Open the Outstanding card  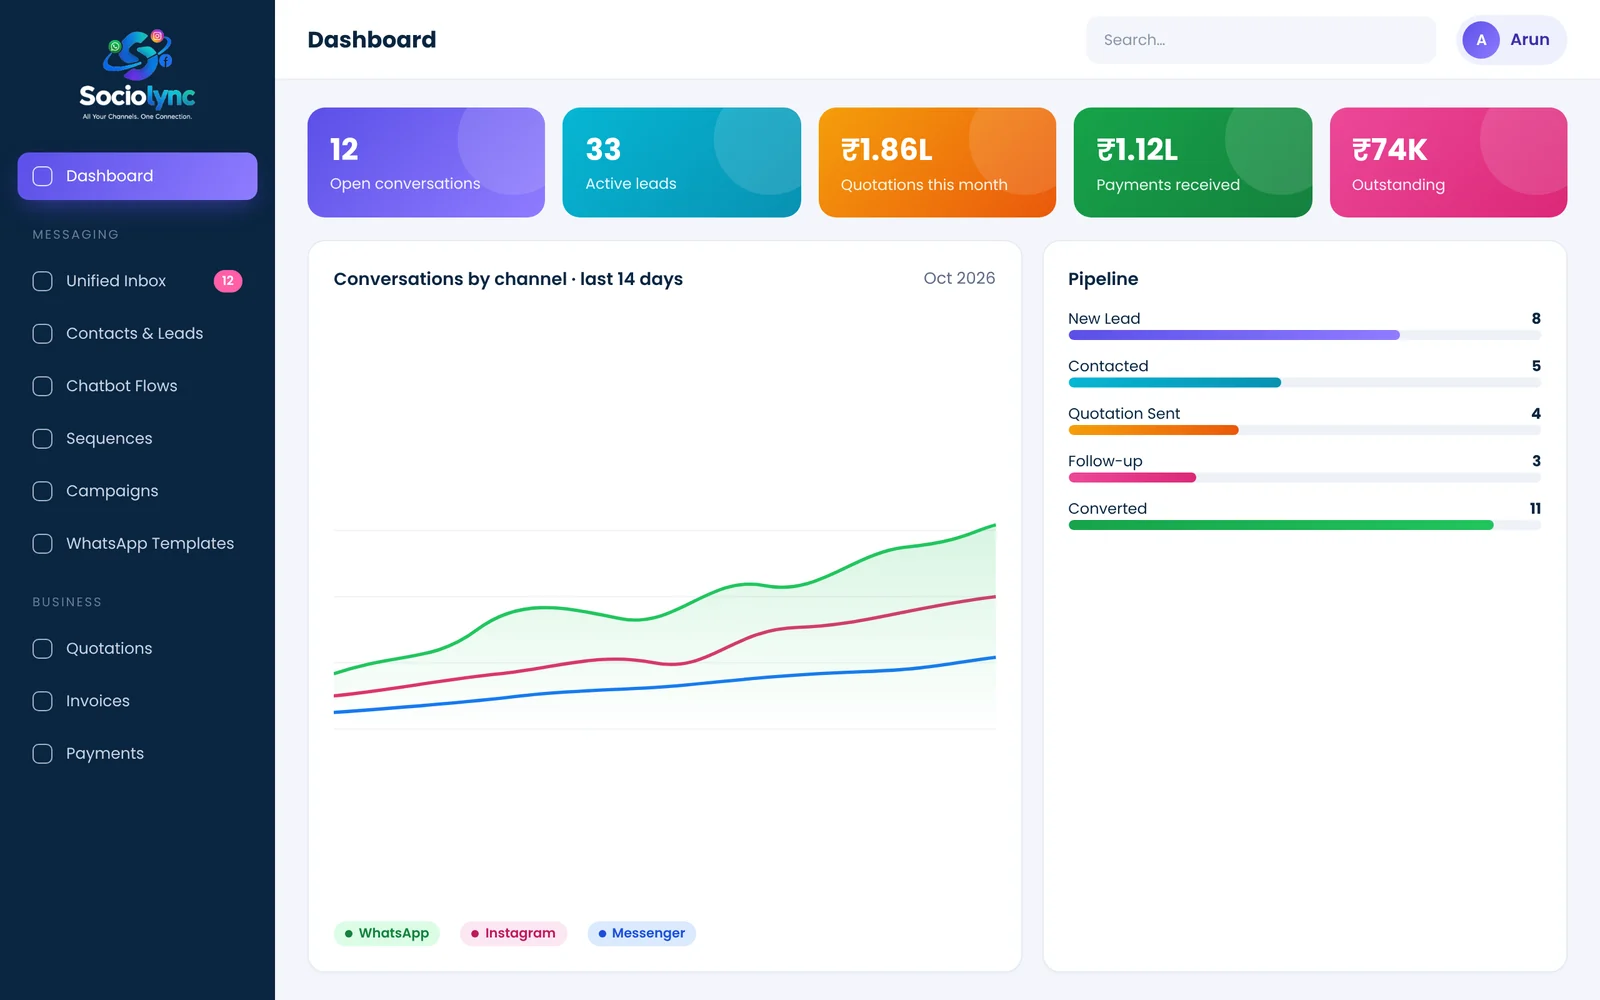coord(1448,162)
